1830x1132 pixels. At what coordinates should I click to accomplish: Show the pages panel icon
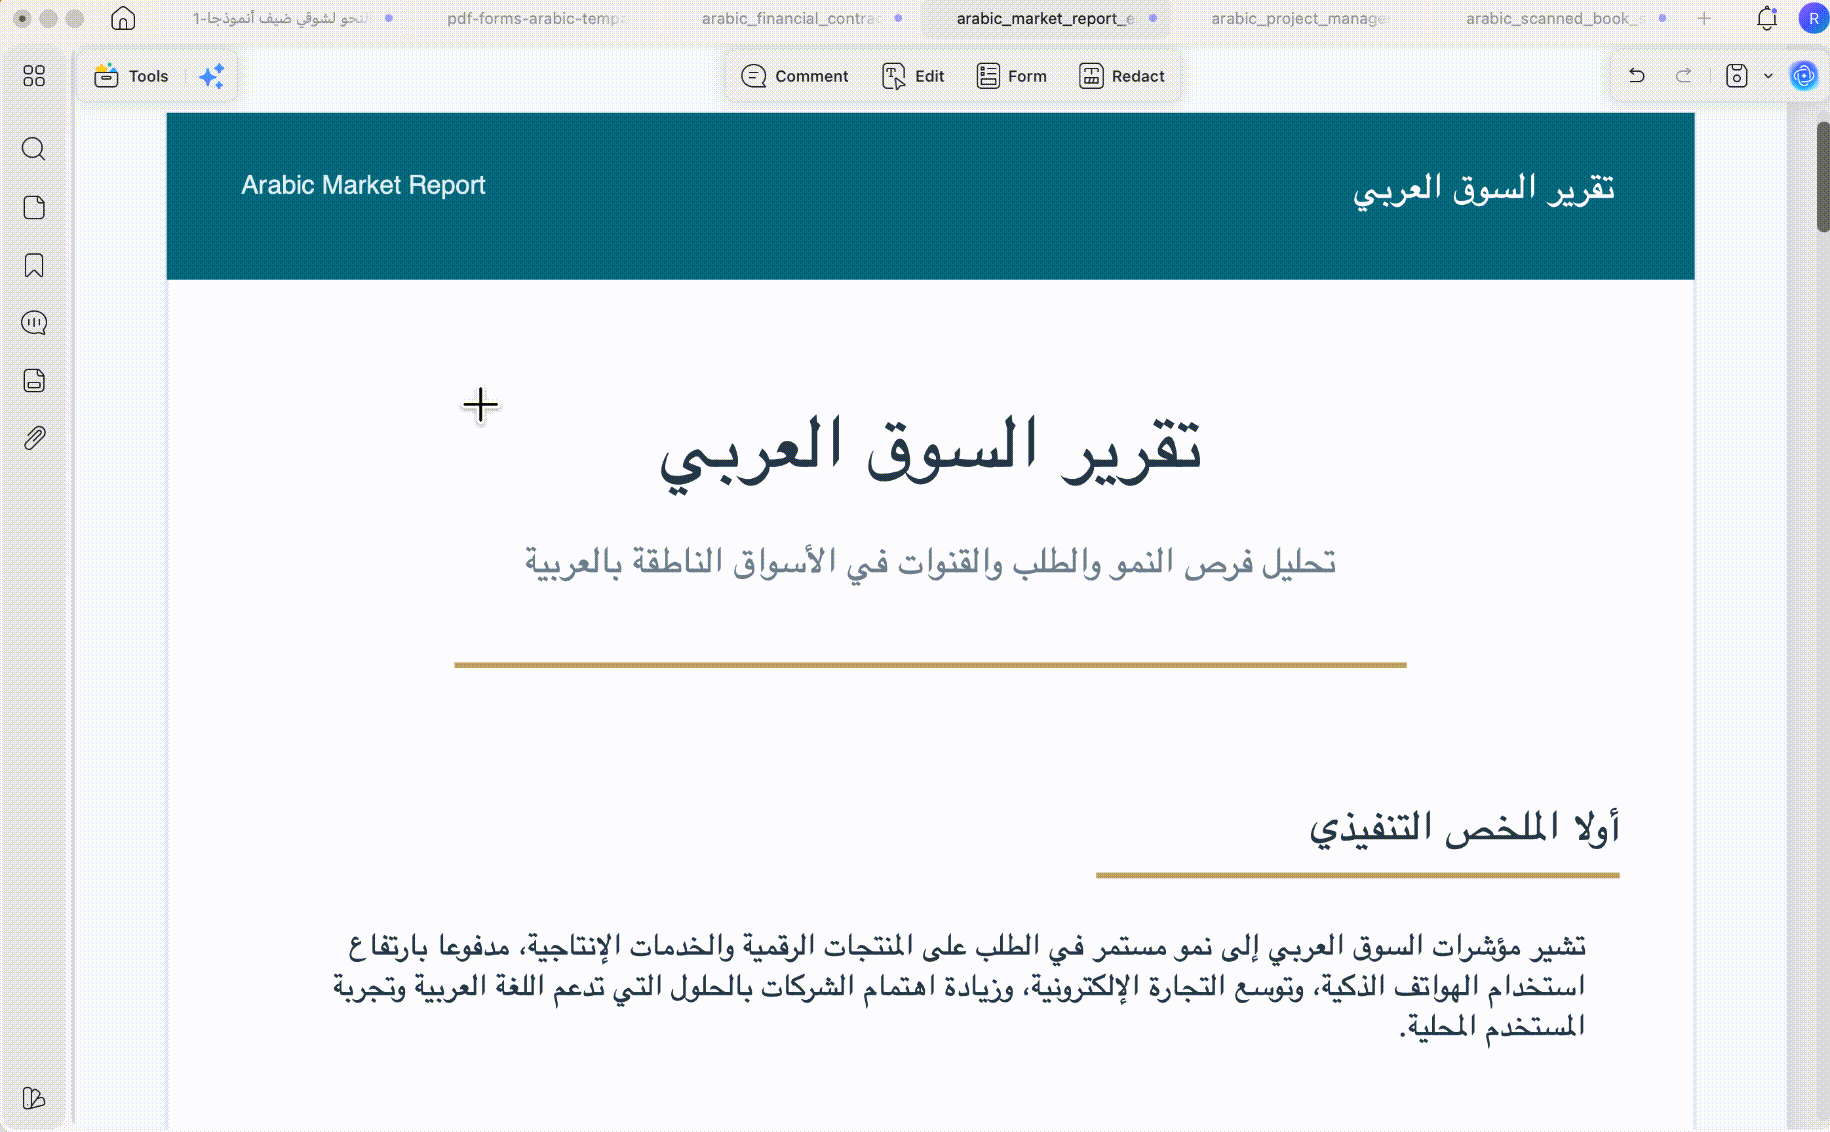[x=34, y=207]
